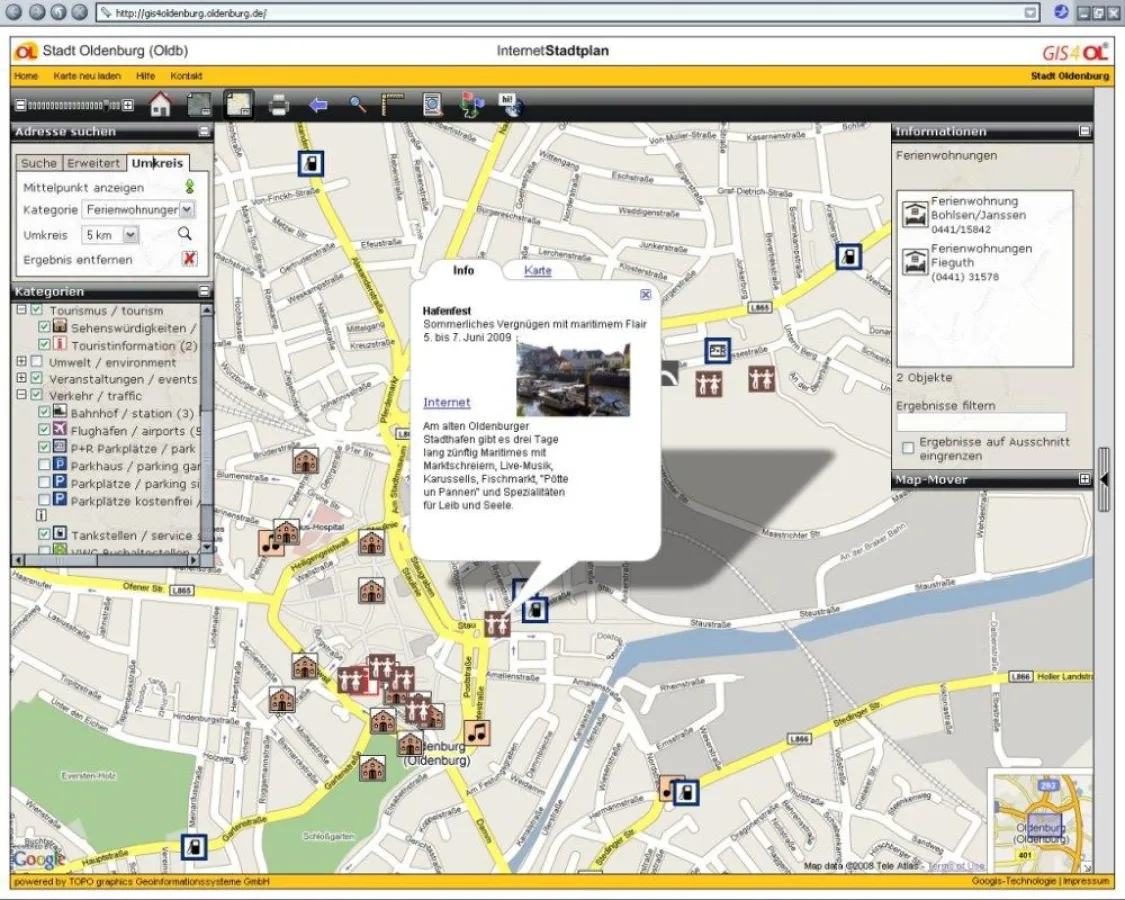The width and height of the screenshot is (1125, 900).
Task: Open the Karte tab in the info popup
Action: 538,271
